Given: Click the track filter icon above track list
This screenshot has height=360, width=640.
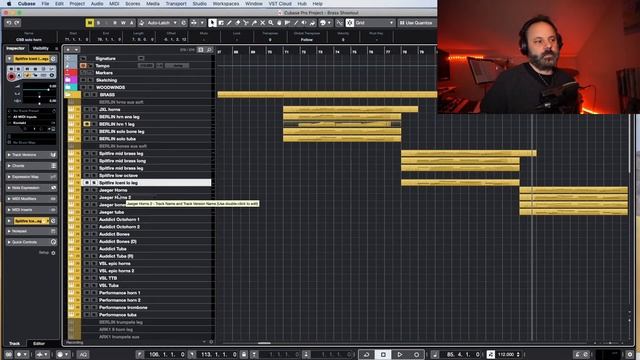Looking at the screenshot, I should coord(201,50).
